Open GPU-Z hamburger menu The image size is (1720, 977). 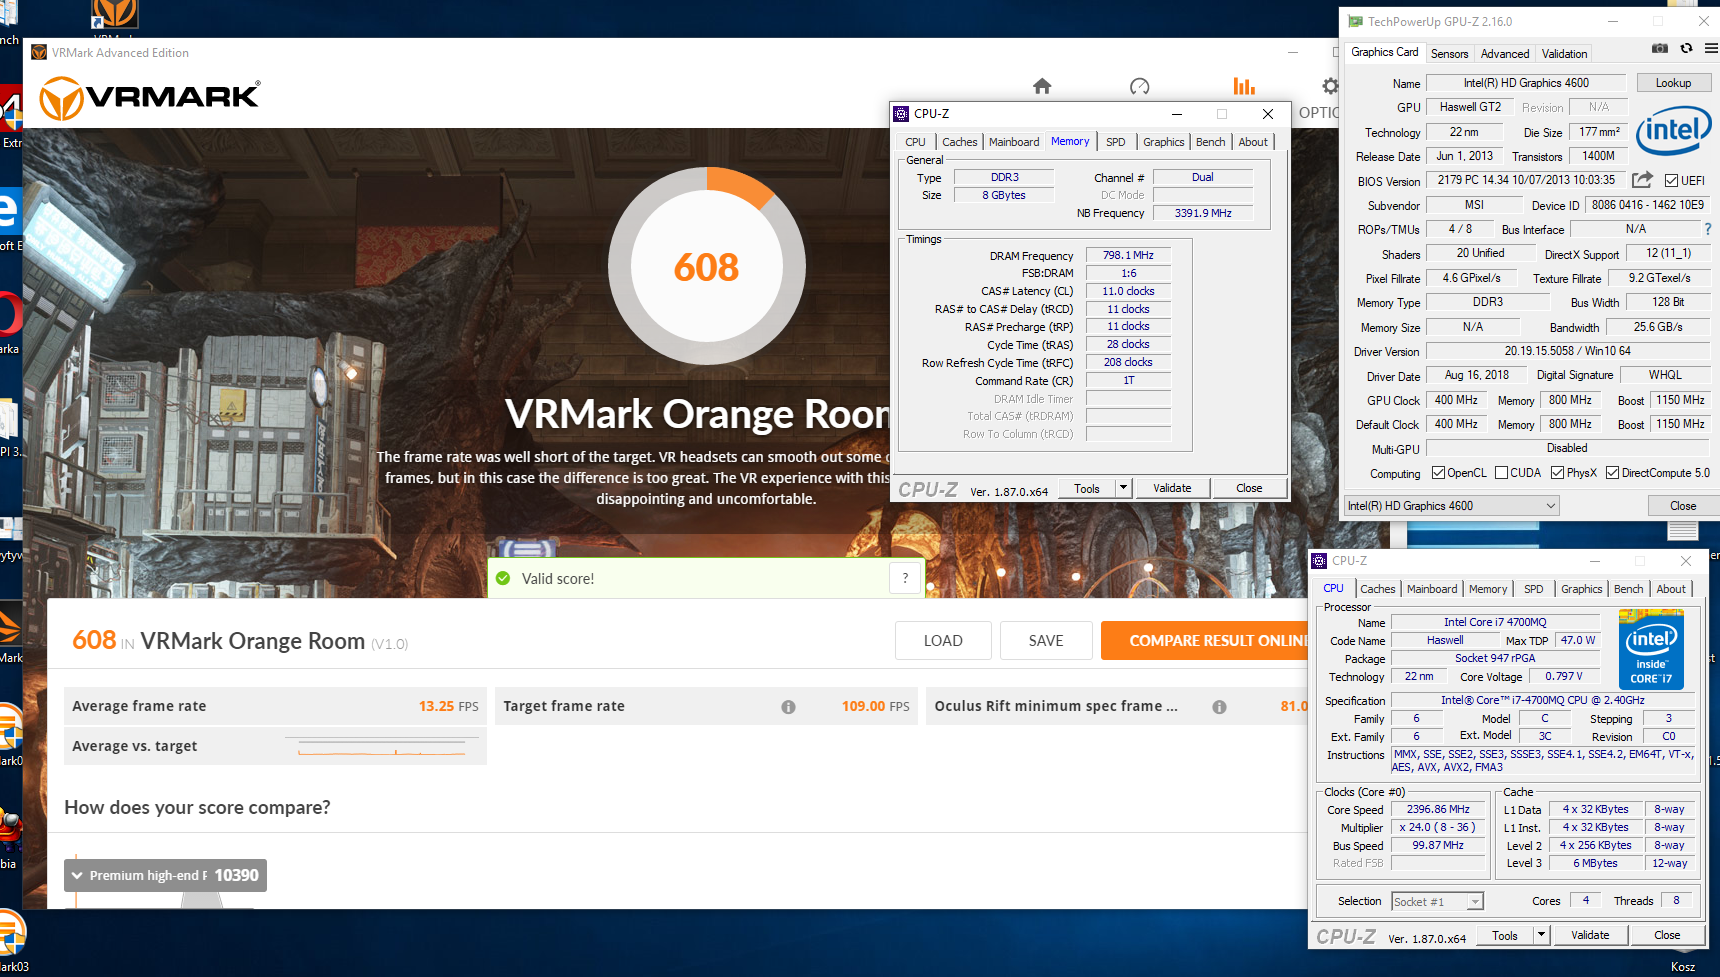1711,48
